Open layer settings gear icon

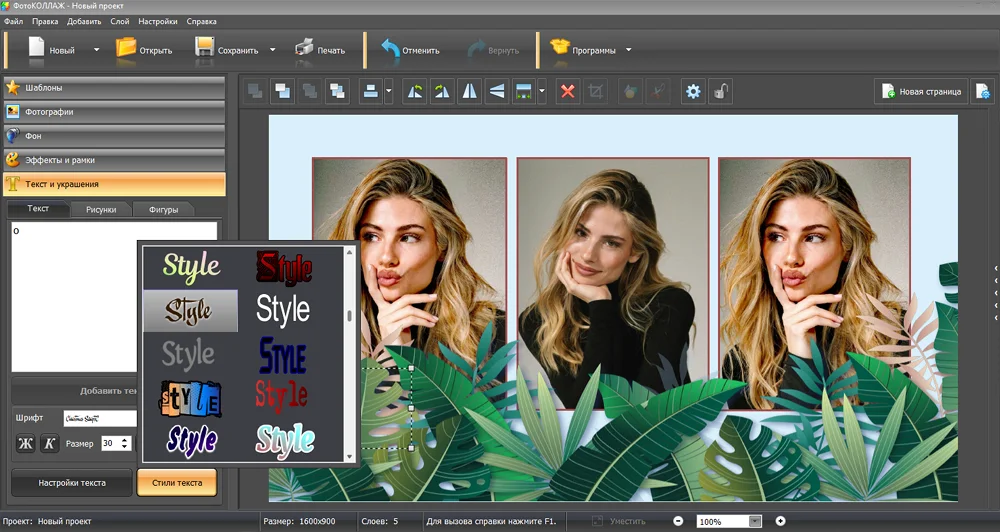point(693,92)
